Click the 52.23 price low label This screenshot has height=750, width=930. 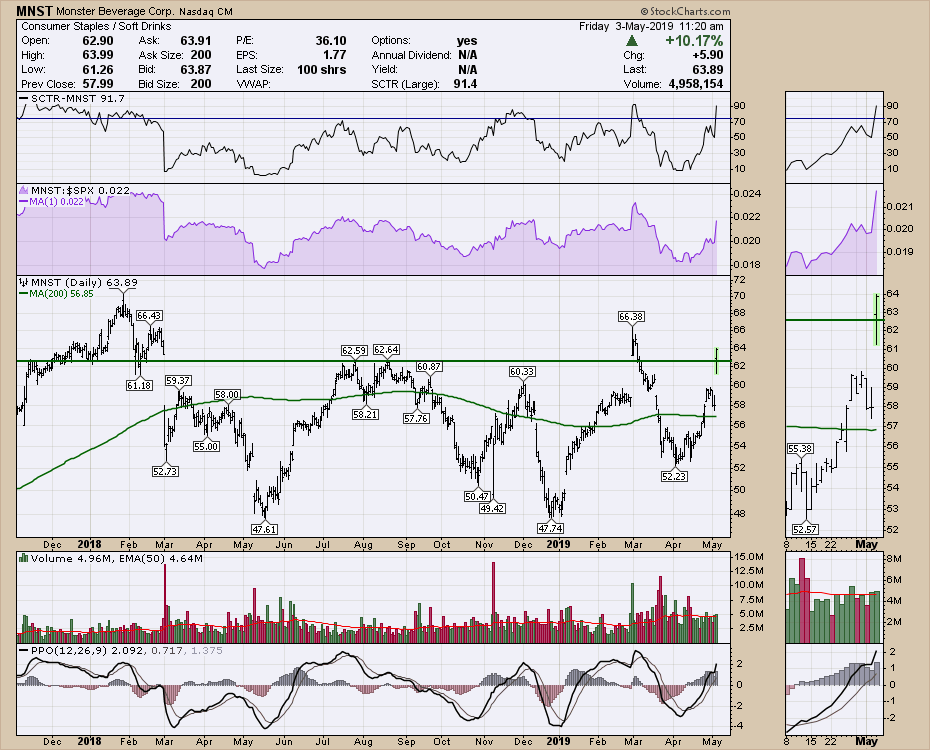point(674,476)
